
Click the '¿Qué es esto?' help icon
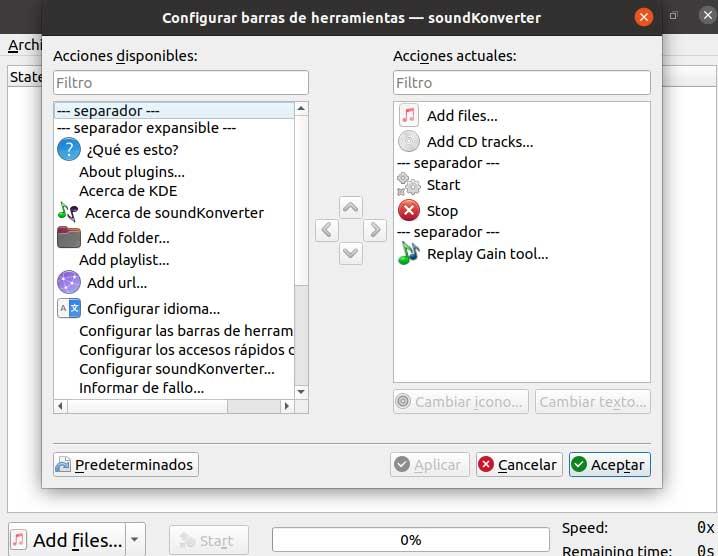[x=69, y=150]
